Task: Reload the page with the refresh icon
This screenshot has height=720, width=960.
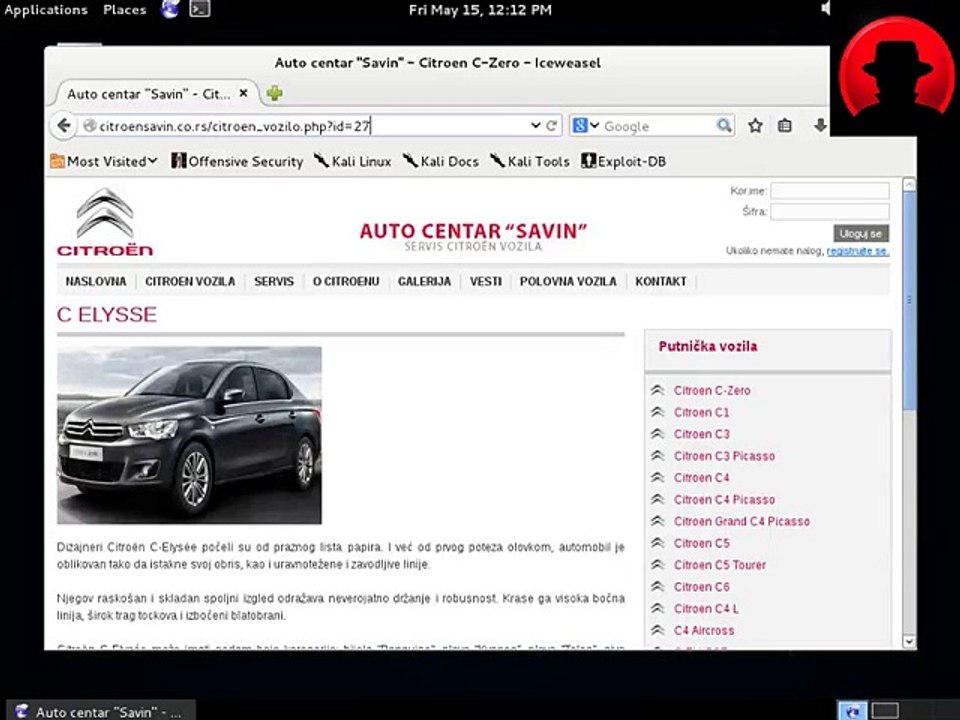Action: (552, 126)
